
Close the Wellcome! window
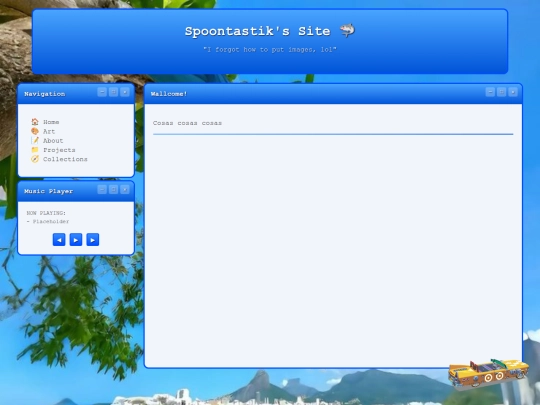[513, 92]
